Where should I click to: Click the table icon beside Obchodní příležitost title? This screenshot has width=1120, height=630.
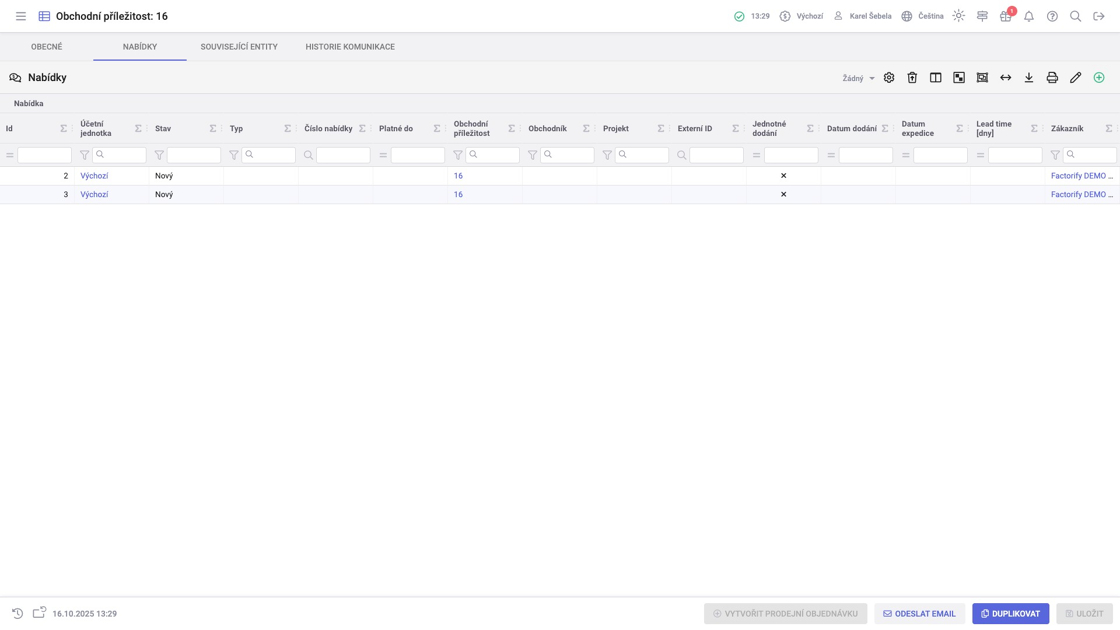(x=44, y=16)
